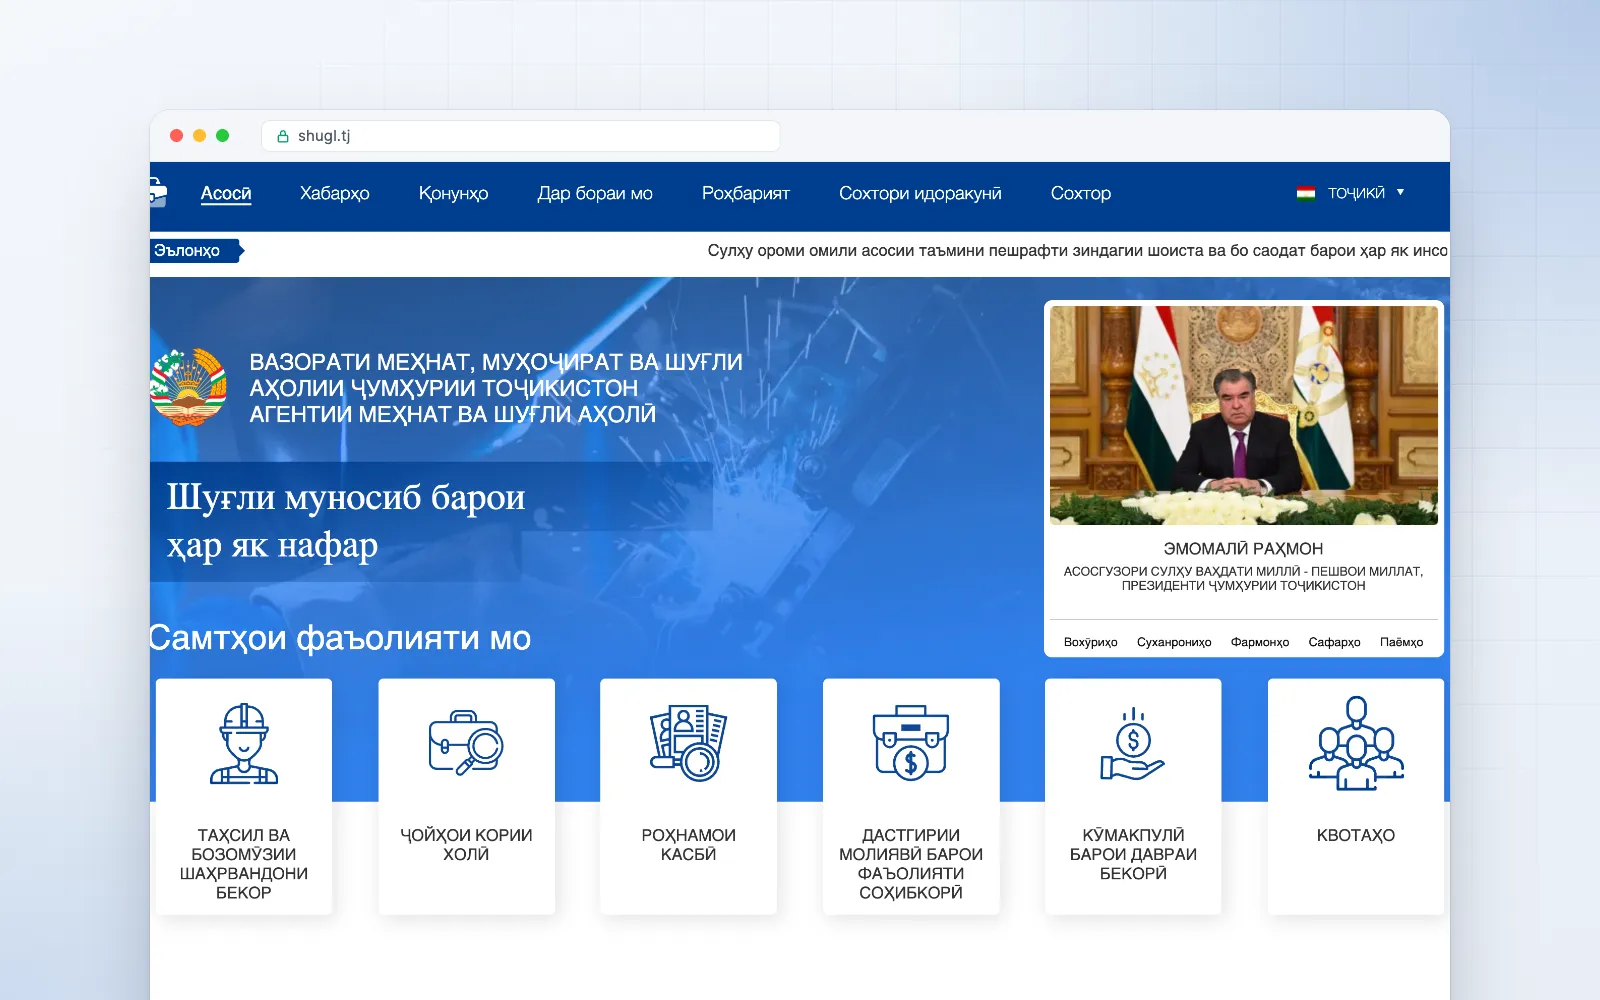The height and width of the screenshot is (1000, 1600).
Task: Click the Шуғли муносиб барои slogan text
Action: click(x=346, y=521)
